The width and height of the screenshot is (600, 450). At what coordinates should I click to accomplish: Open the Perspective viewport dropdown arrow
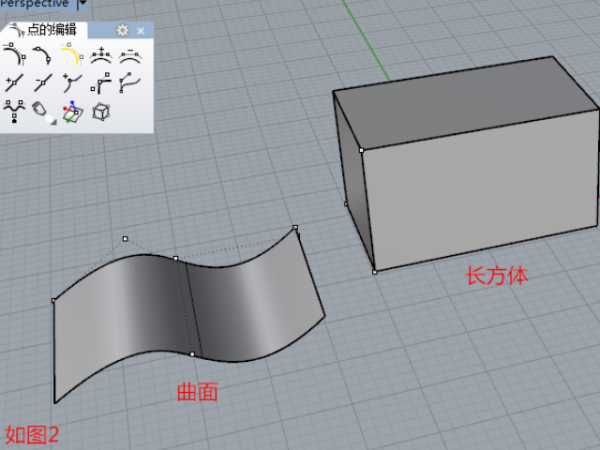point(82,5)
